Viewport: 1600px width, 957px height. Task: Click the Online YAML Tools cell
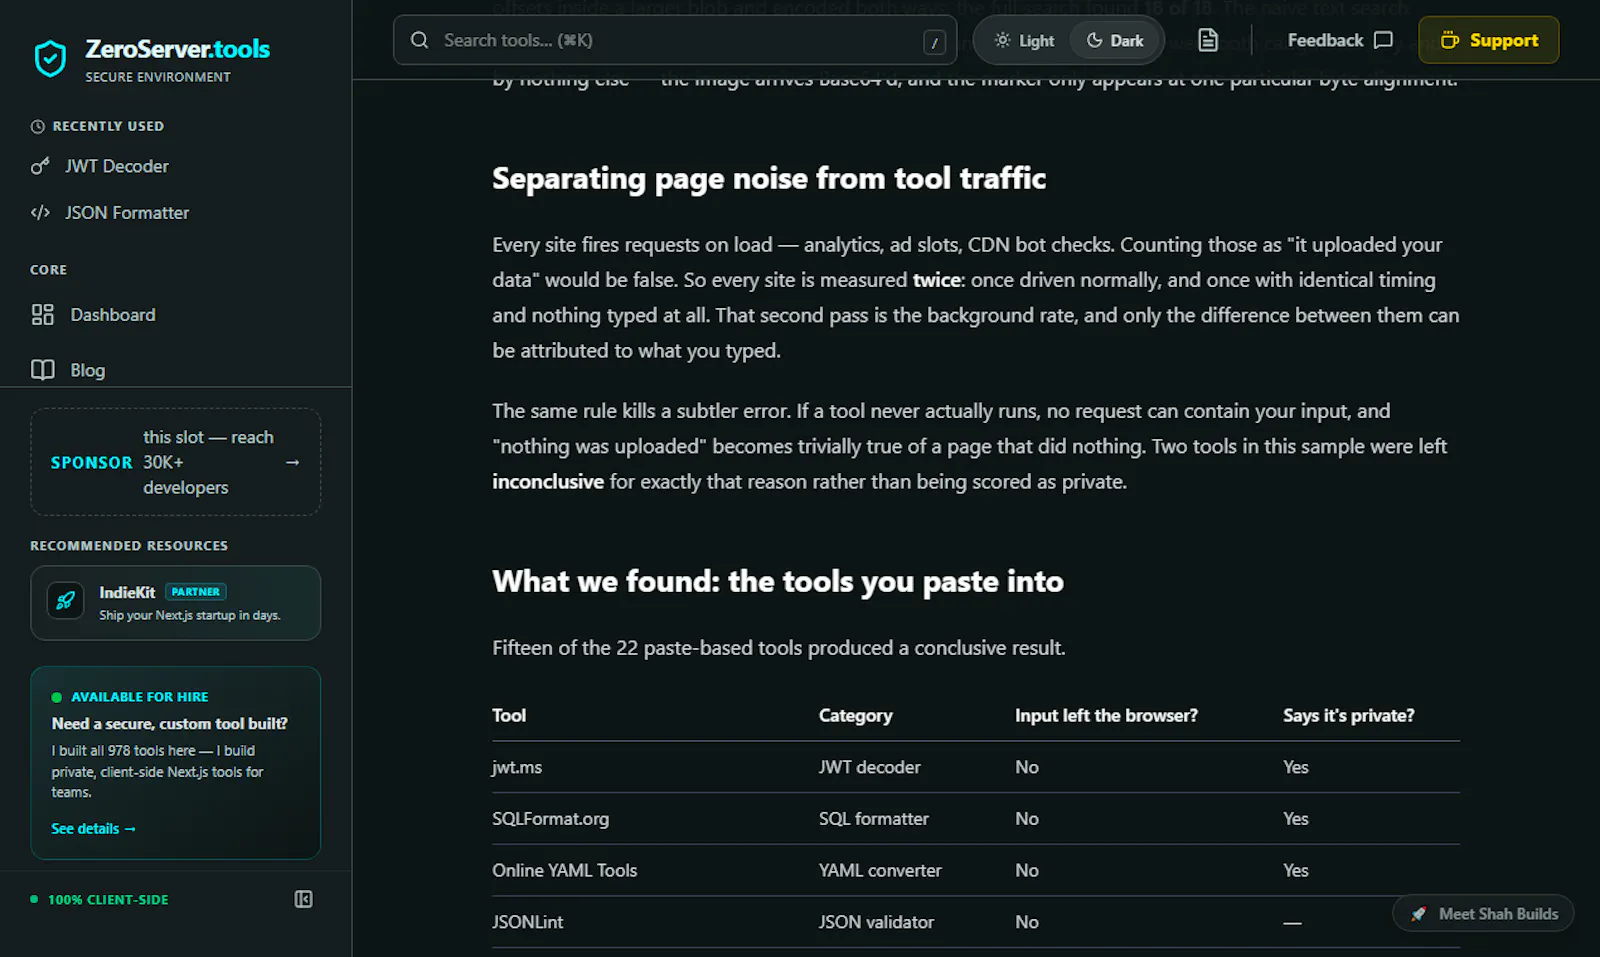pos(564,870)
